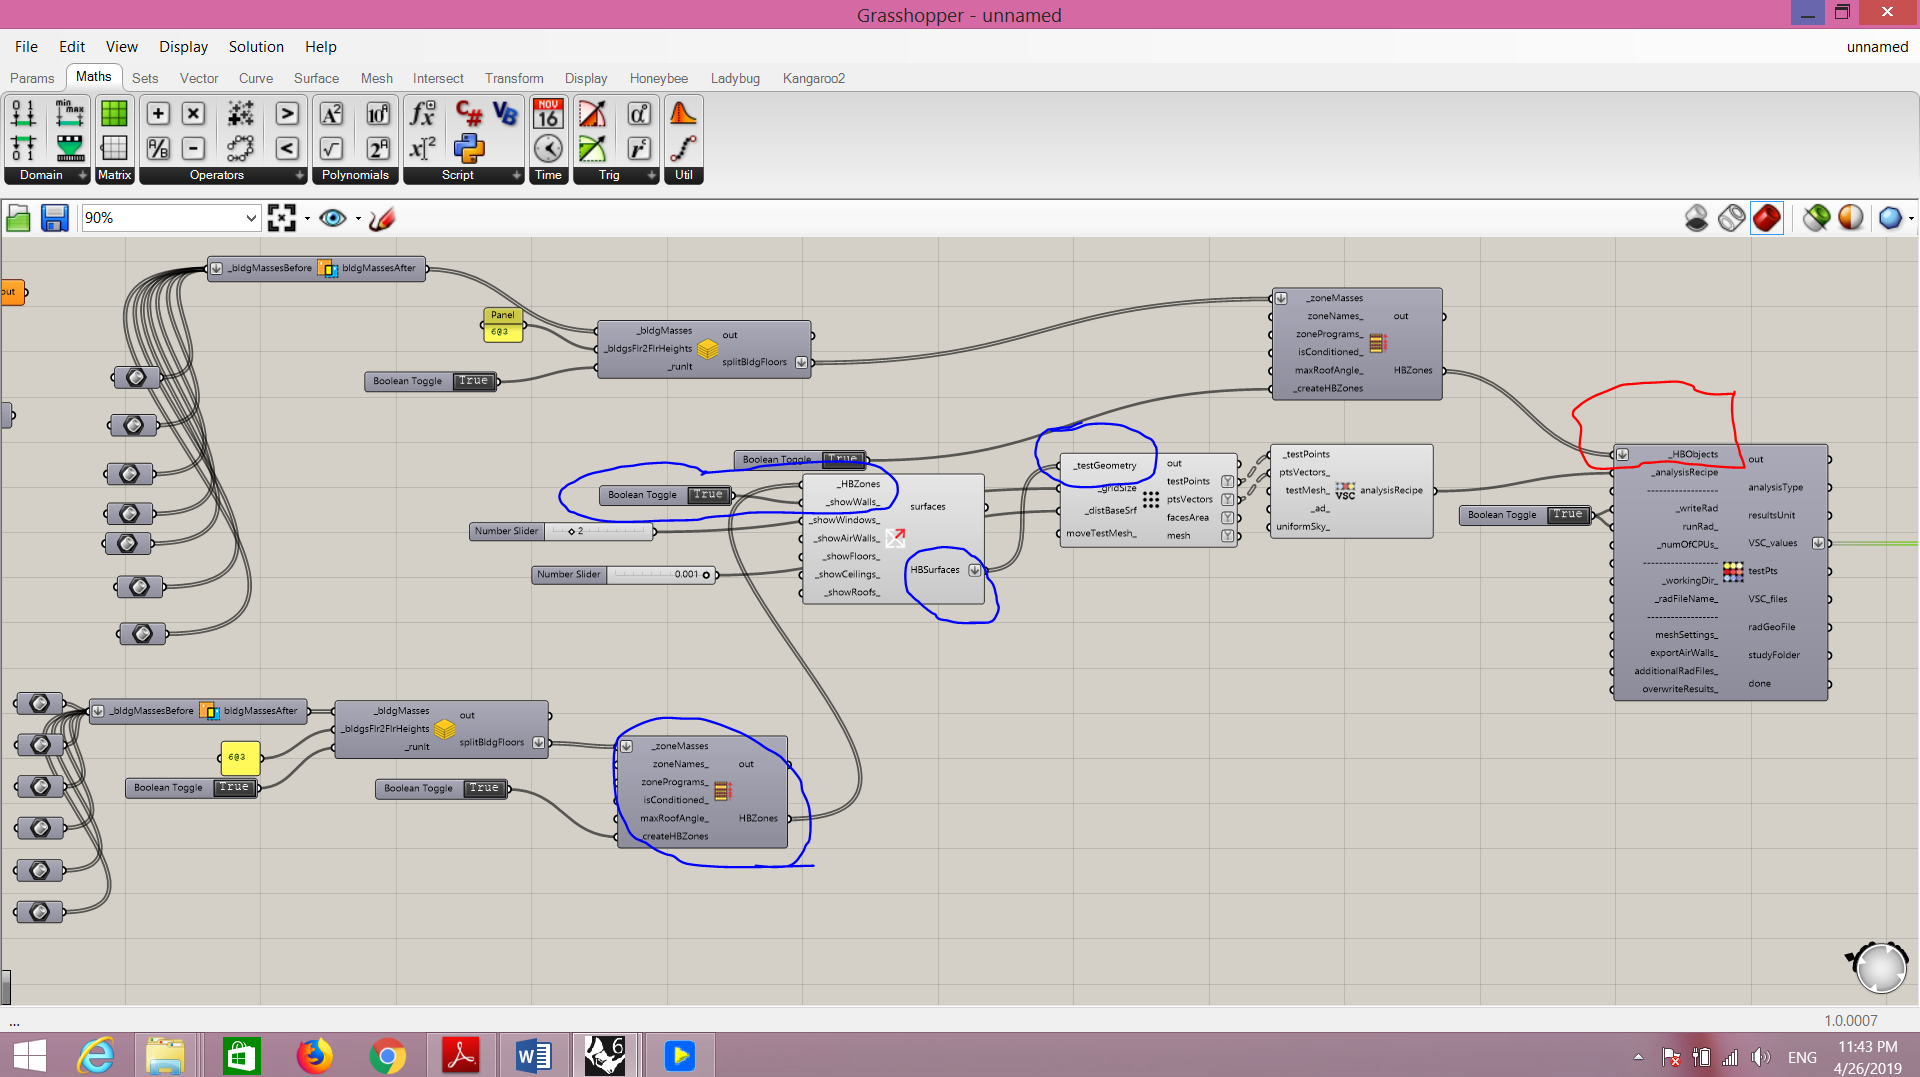Click the sketch markup pen icon
Viewport: 1920px width, 1077px height.
pyautogui.click(x=382, y=218)
